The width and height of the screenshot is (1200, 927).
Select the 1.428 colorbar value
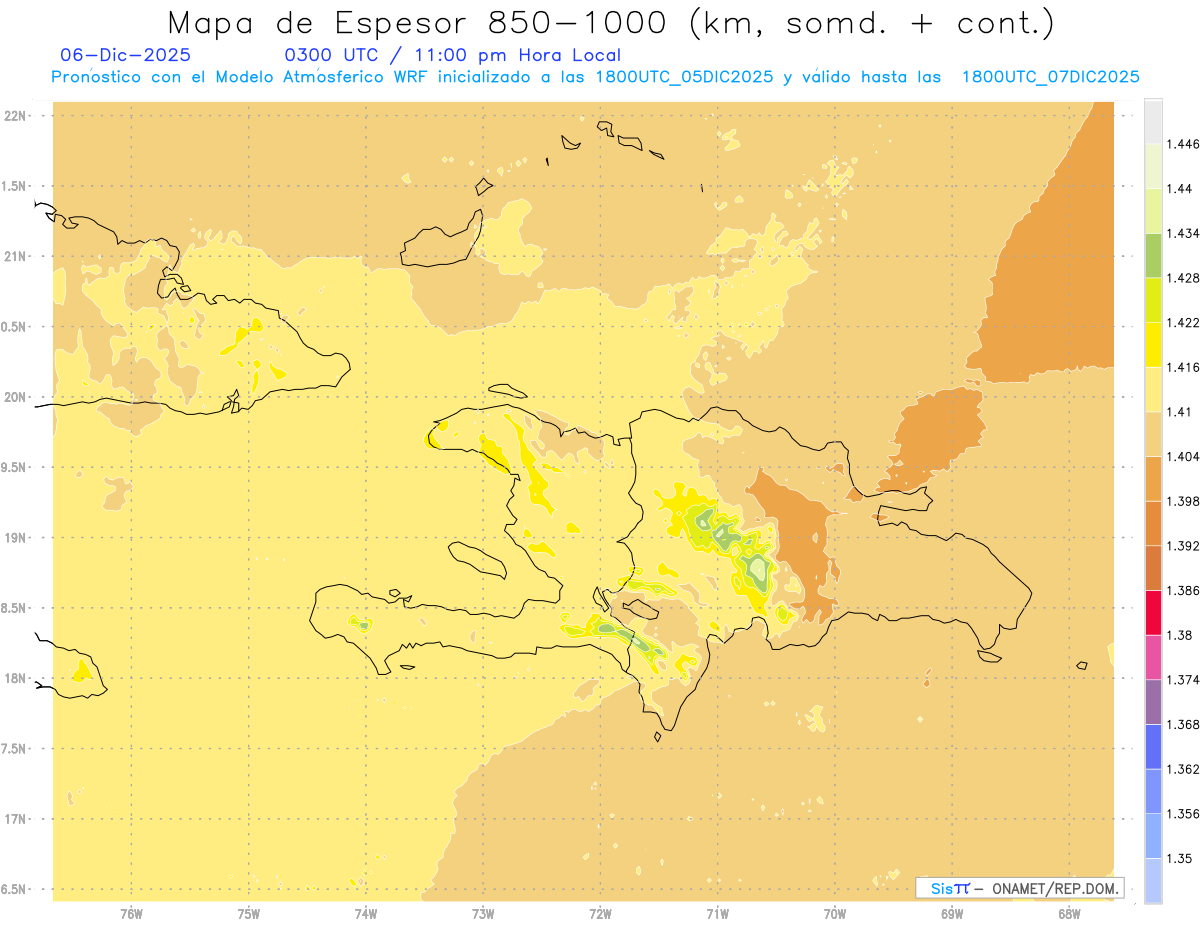pos(1184,278)
